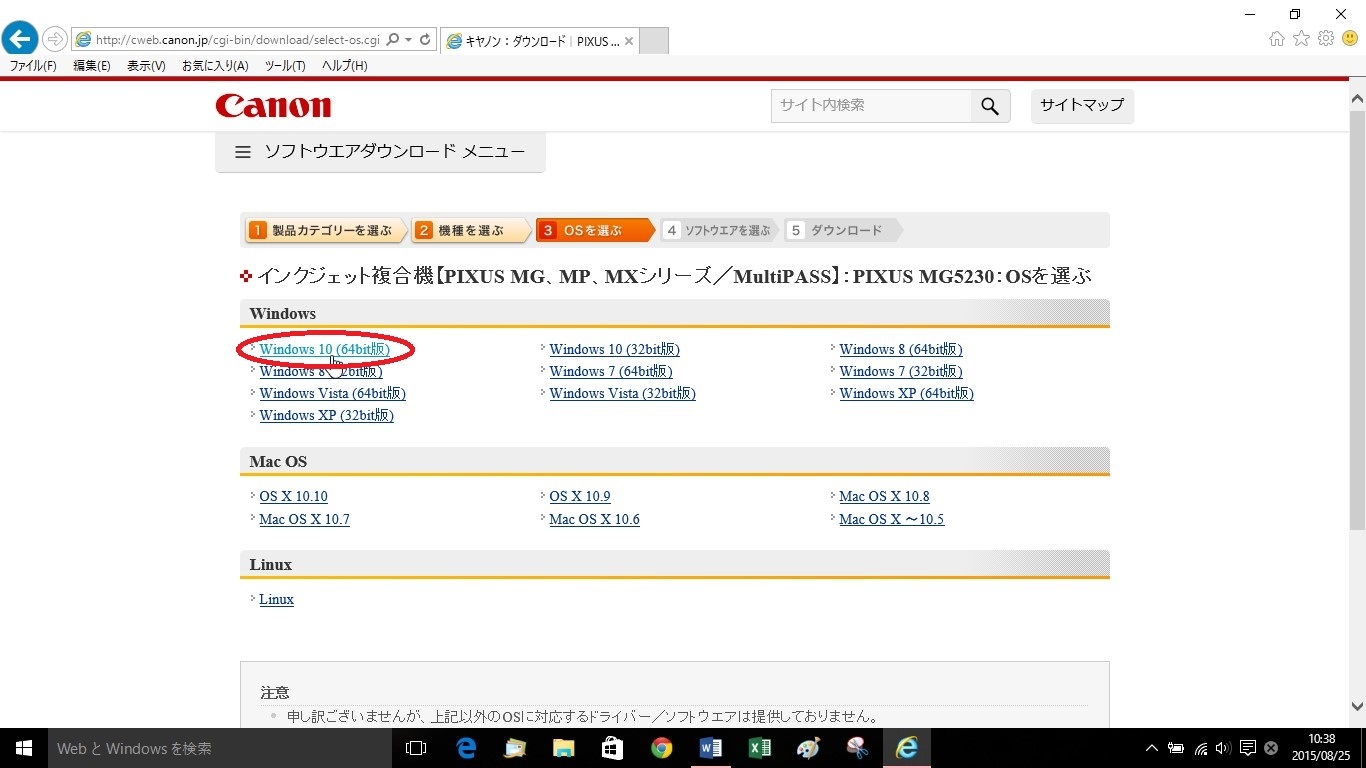Click the smiley feedback icon
The width and height of the screenshot is (1366, 768).
tap(1350, 39)
